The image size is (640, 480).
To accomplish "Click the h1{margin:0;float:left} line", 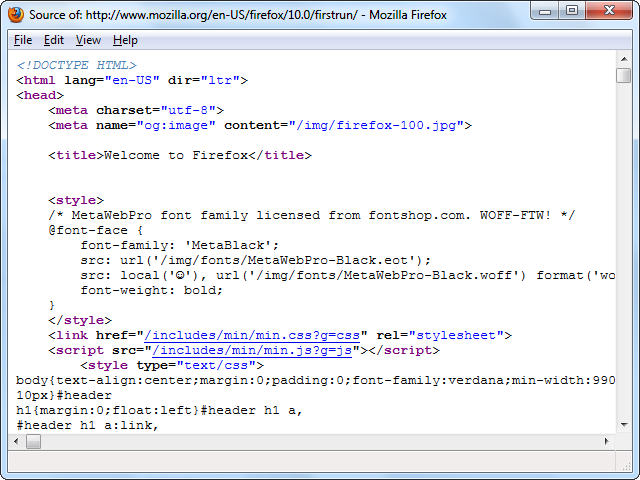I will click(159, 411).
